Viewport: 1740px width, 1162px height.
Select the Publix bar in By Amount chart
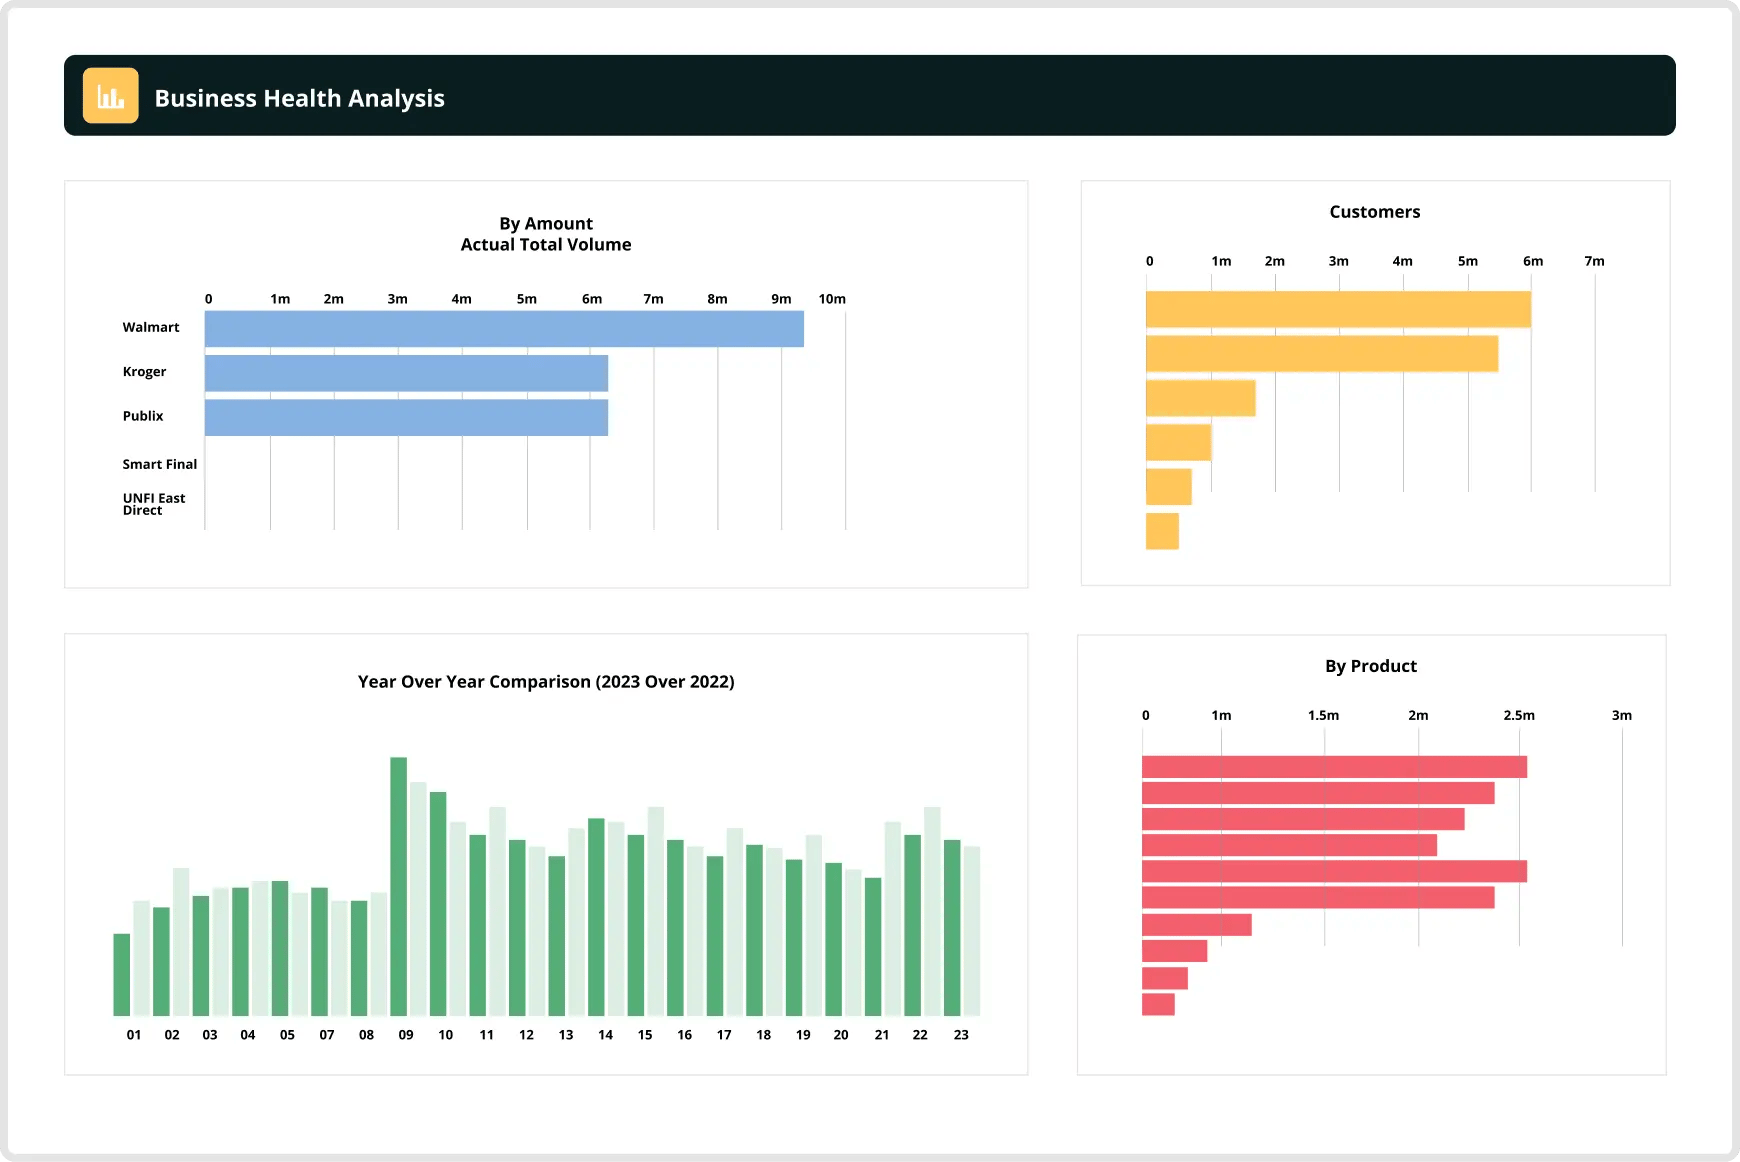tap(406, 417)
